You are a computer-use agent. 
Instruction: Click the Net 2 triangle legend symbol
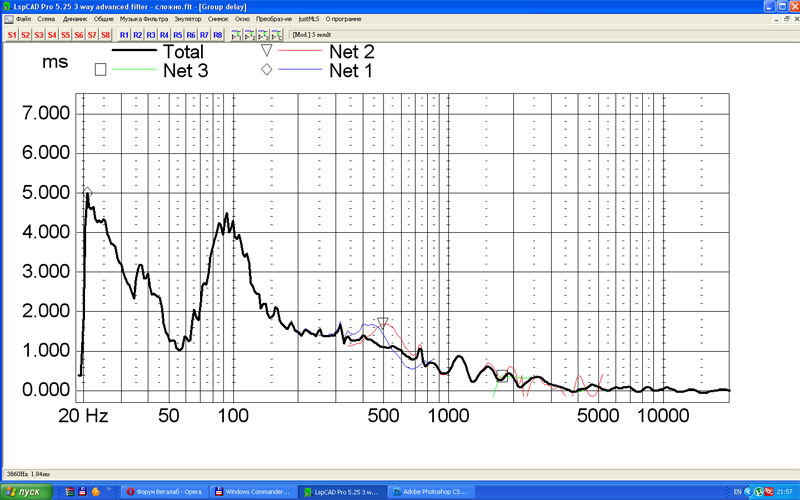(x=267, y=49)
